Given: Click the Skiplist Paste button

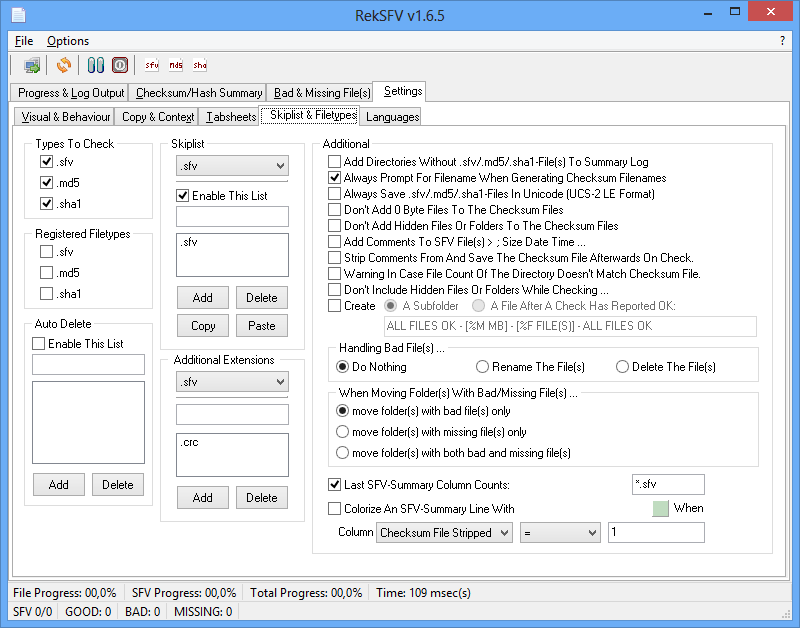Looking at the screenshot, I should tap(262, 325).
